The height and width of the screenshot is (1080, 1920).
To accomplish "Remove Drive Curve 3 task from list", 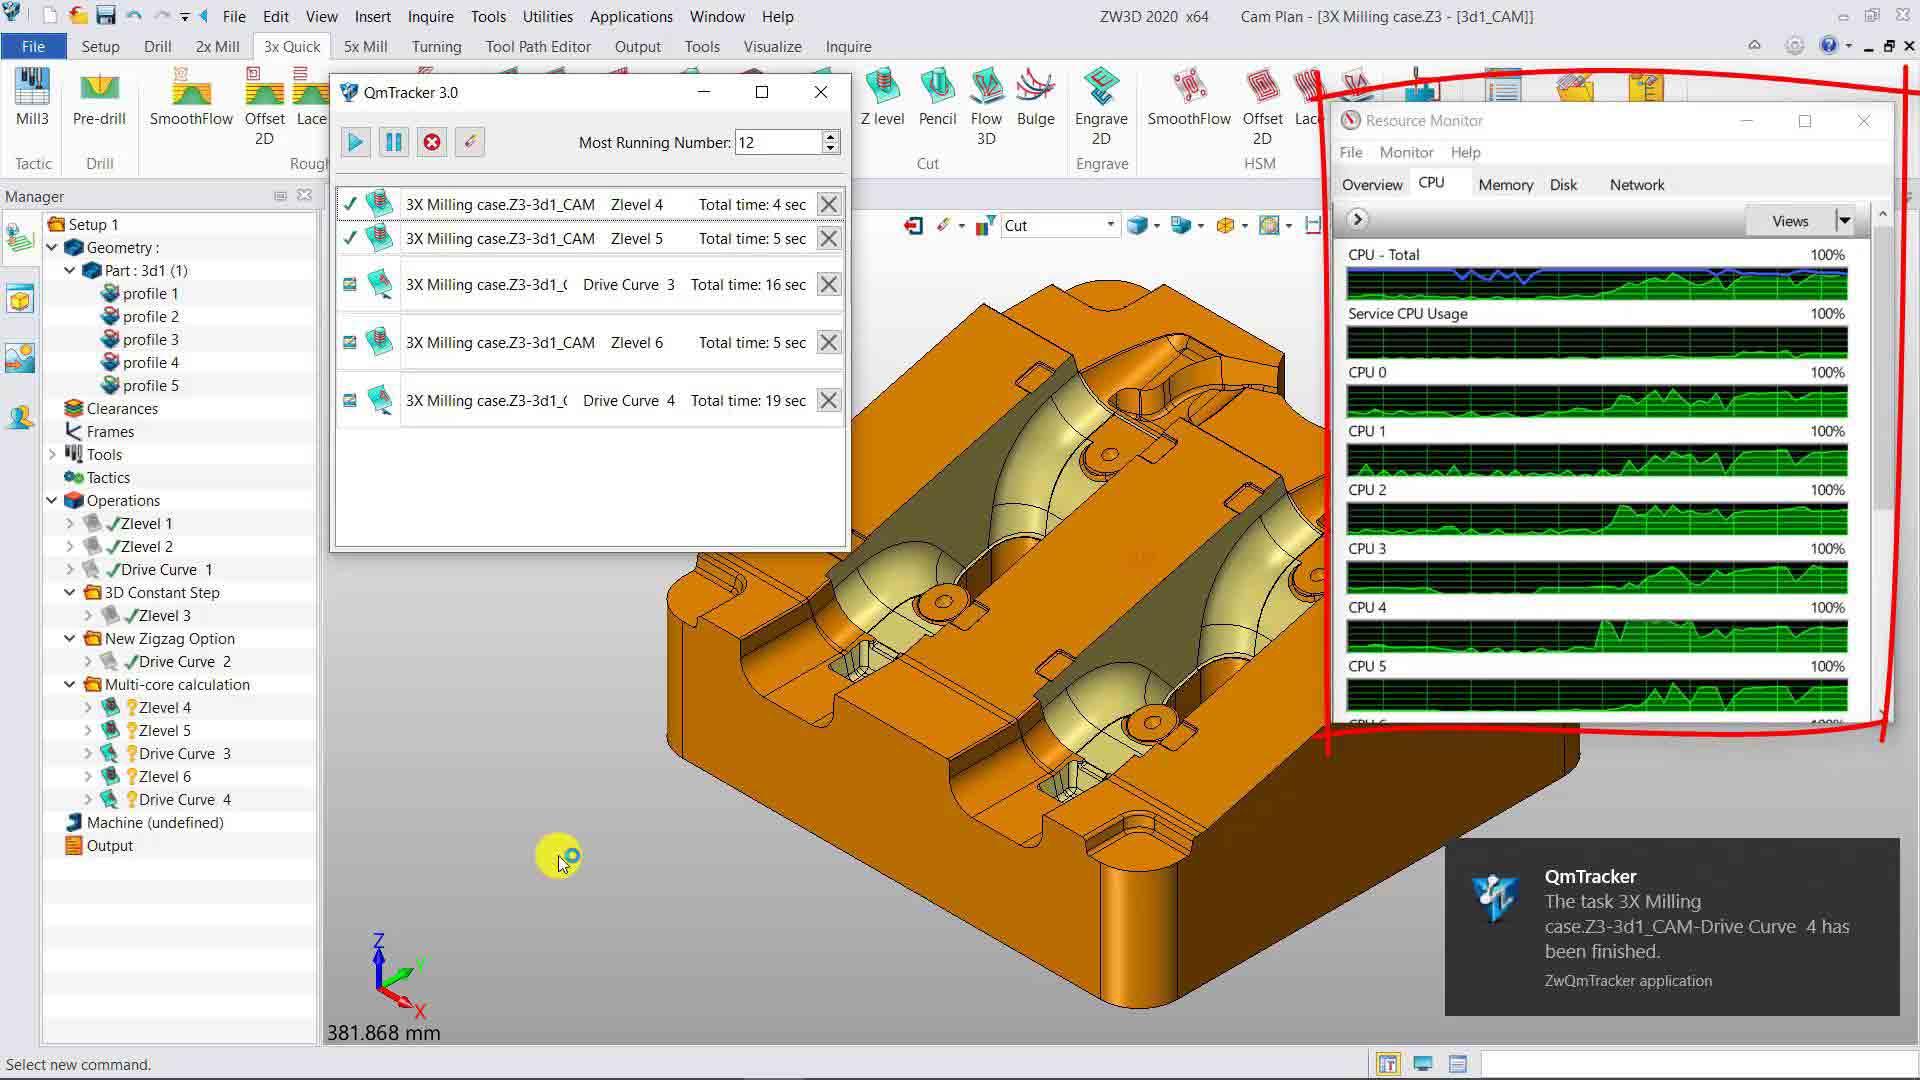I will pos(828,285).
